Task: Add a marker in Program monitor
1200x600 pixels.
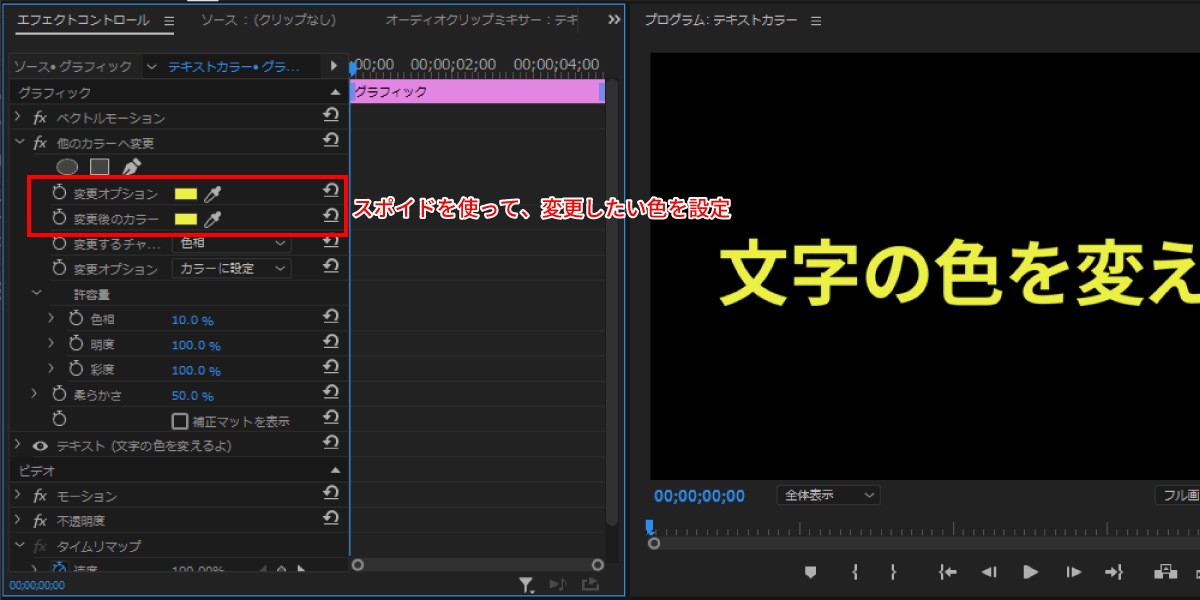Action: pos(811,572)
